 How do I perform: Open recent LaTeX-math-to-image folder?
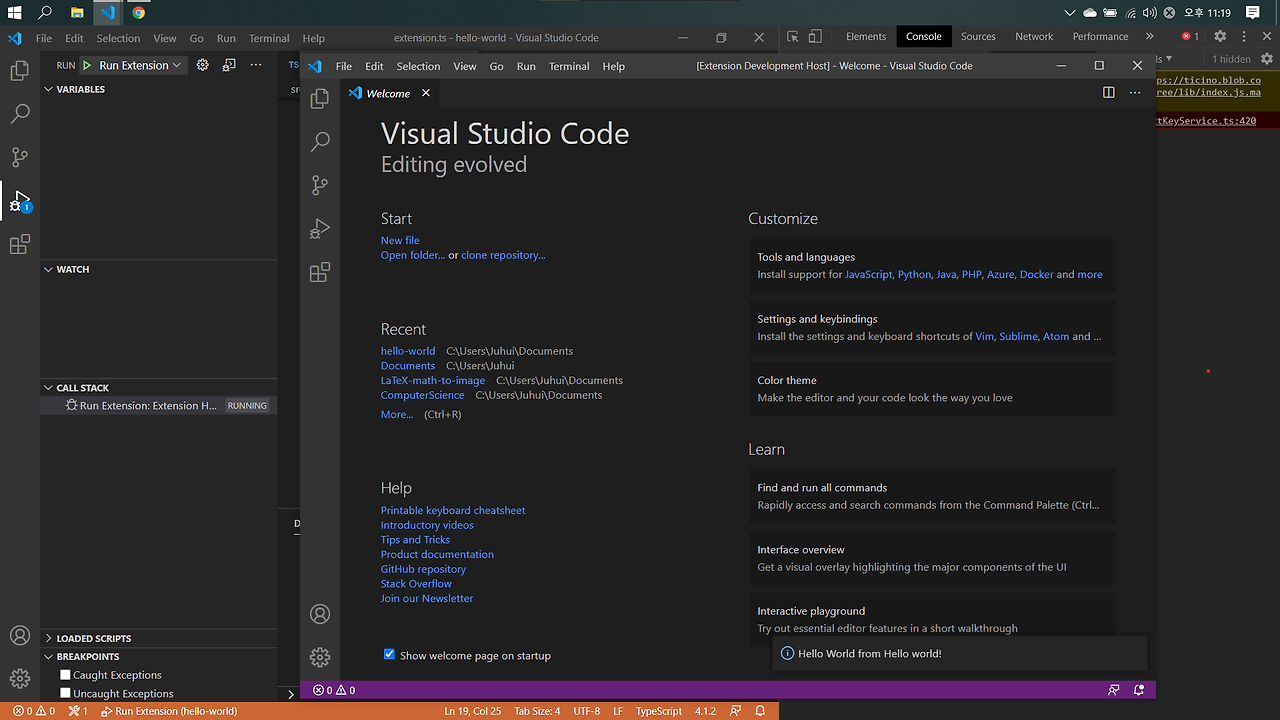click(433, 380)
